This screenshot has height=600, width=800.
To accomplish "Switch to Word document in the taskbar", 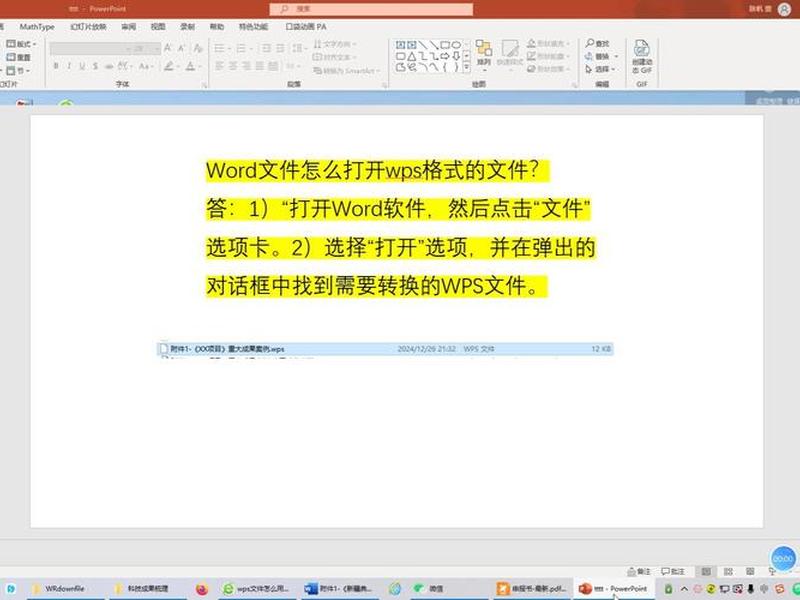I will (339, 589).
